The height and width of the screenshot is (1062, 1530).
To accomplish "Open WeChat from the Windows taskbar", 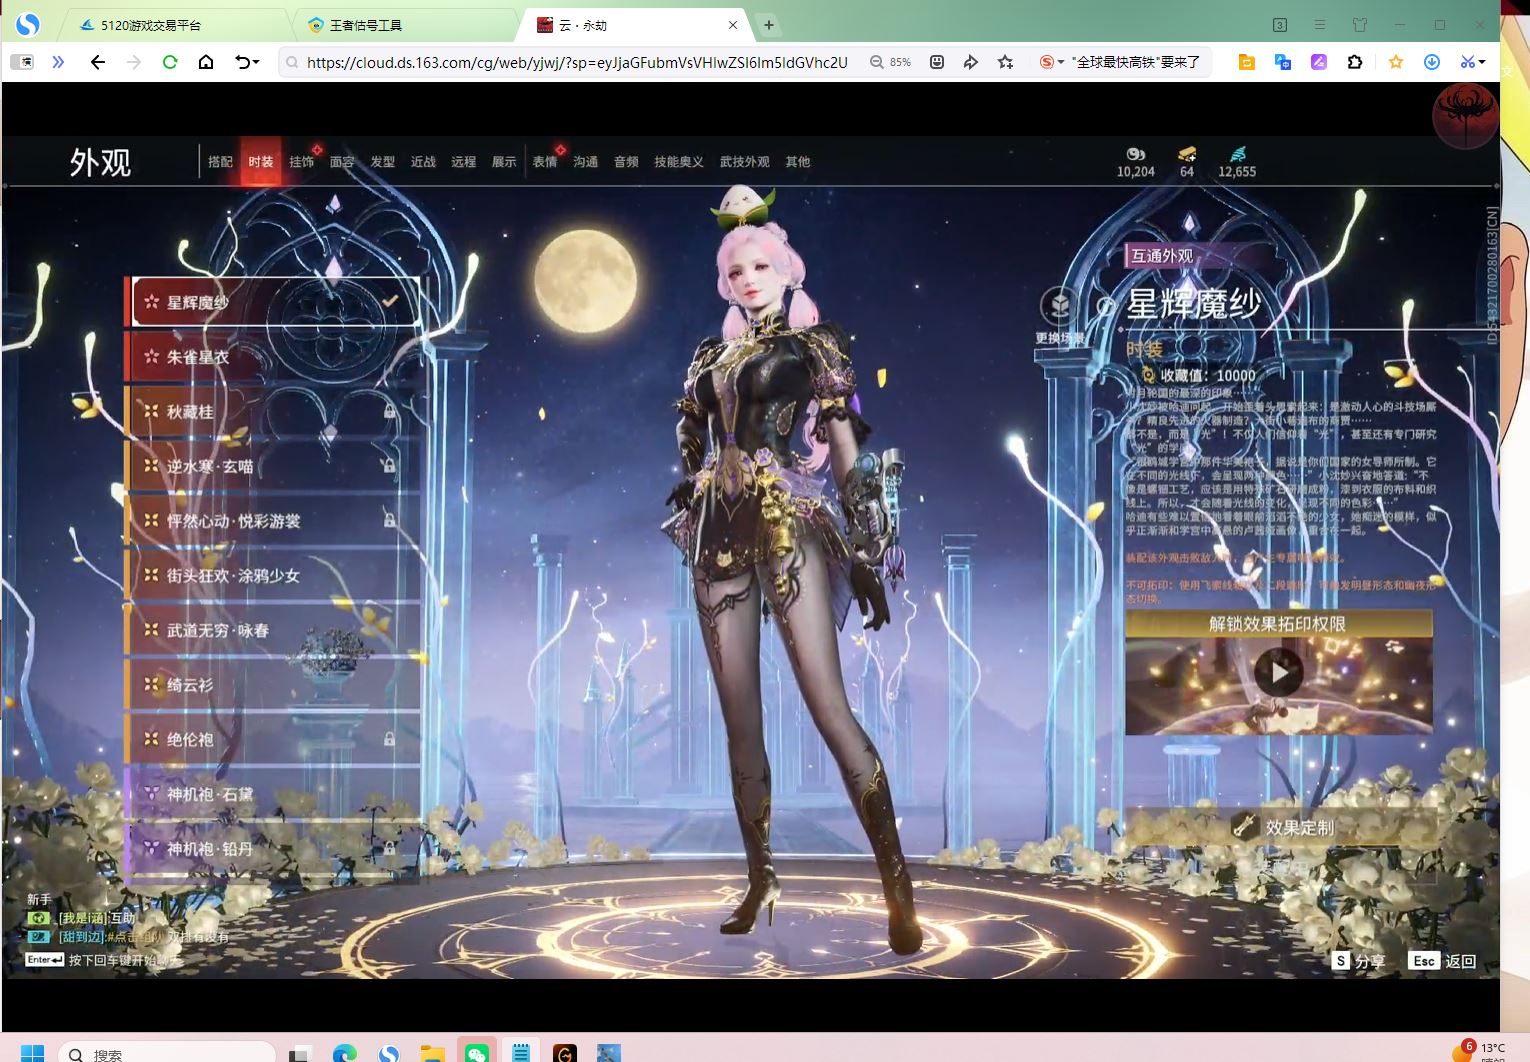I will click(x=477, y=1052).
